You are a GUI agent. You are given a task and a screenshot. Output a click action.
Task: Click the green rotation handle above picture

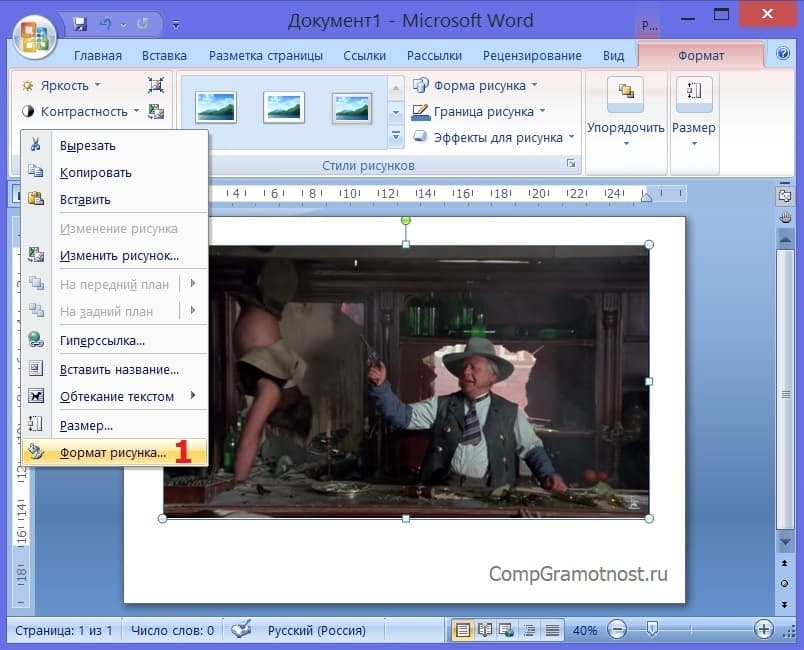(x=406, y=220)
